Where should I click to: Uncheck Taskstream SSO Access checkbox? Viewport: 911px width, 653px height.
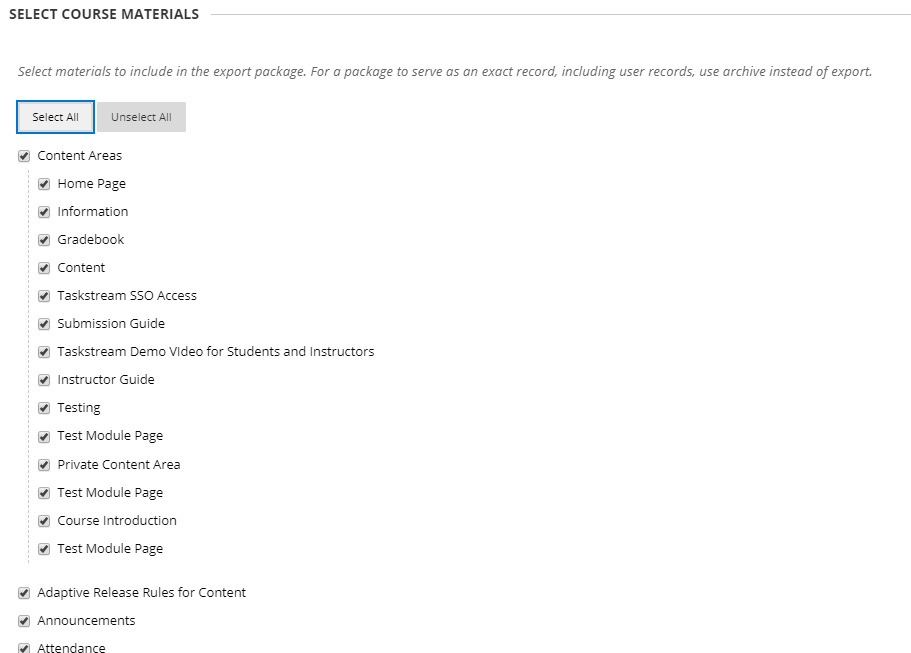(44, 296)
